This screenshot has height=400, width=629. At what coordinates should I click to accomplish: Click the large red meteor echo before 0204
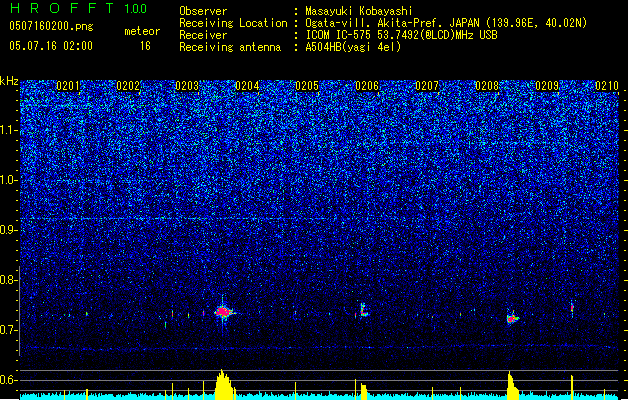(223, 312)
